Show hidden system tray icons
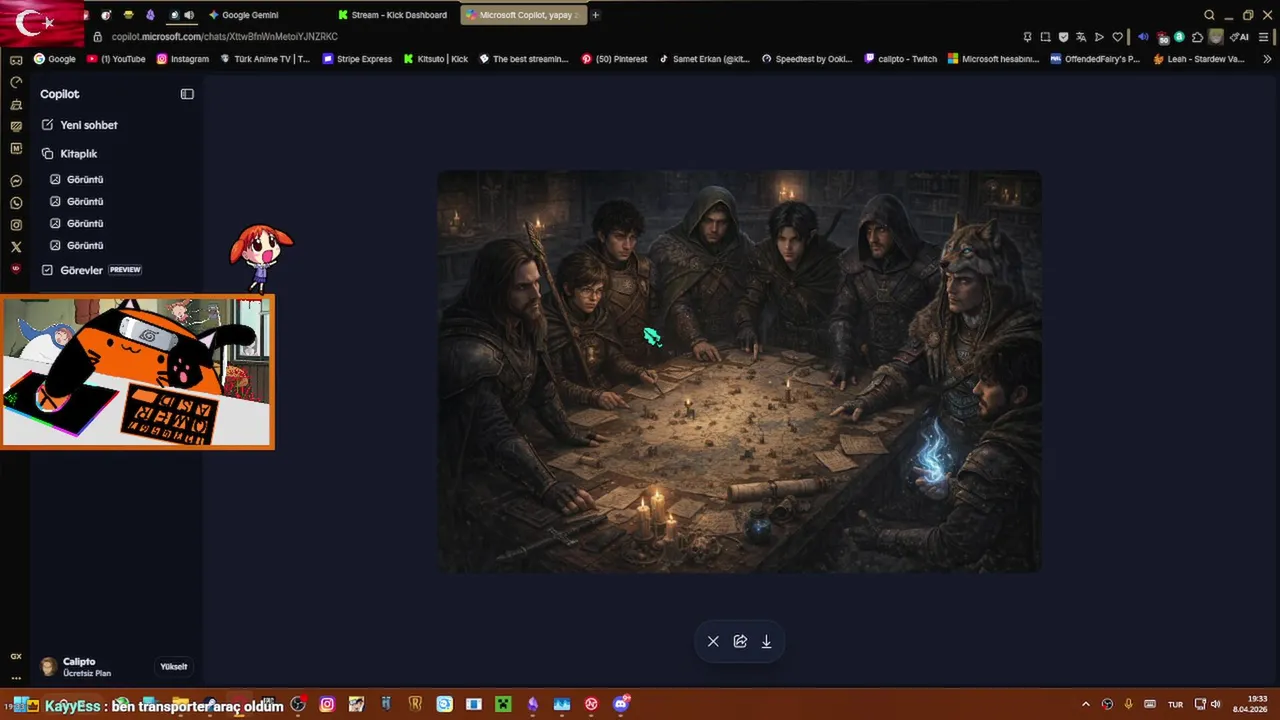1280x720 pixels. coord(1086,704)
